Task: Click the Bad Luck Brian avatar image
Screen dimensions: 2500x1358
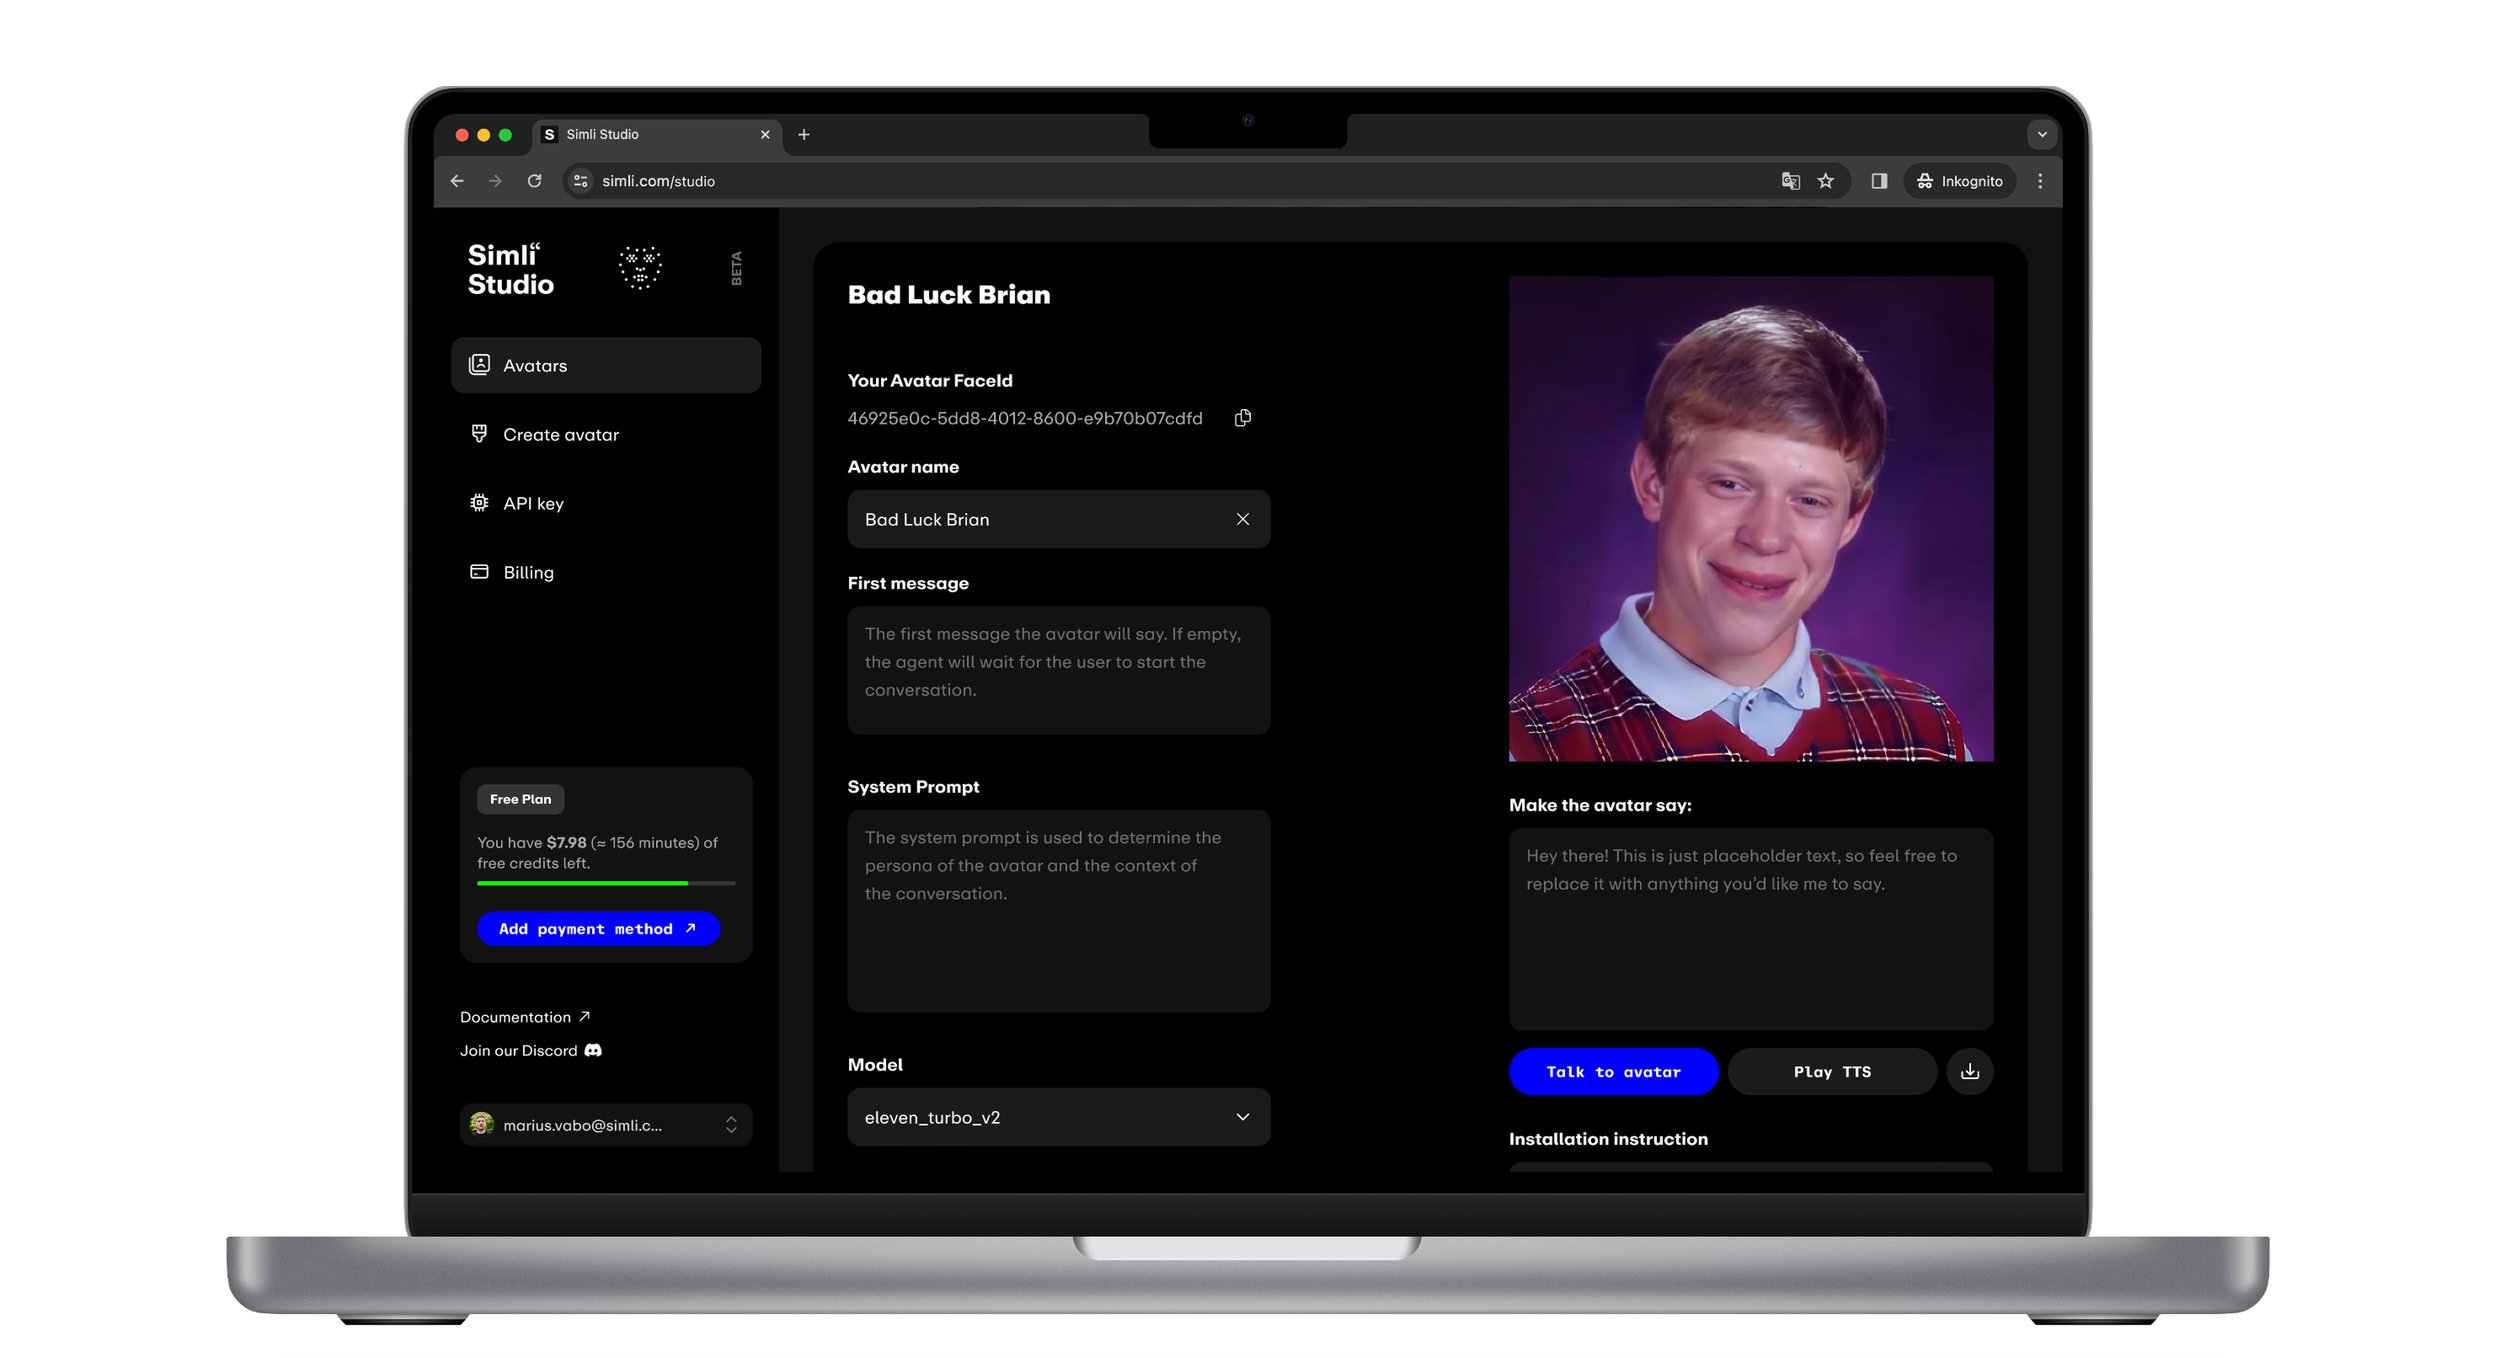Action: [x=1751, y=519]
